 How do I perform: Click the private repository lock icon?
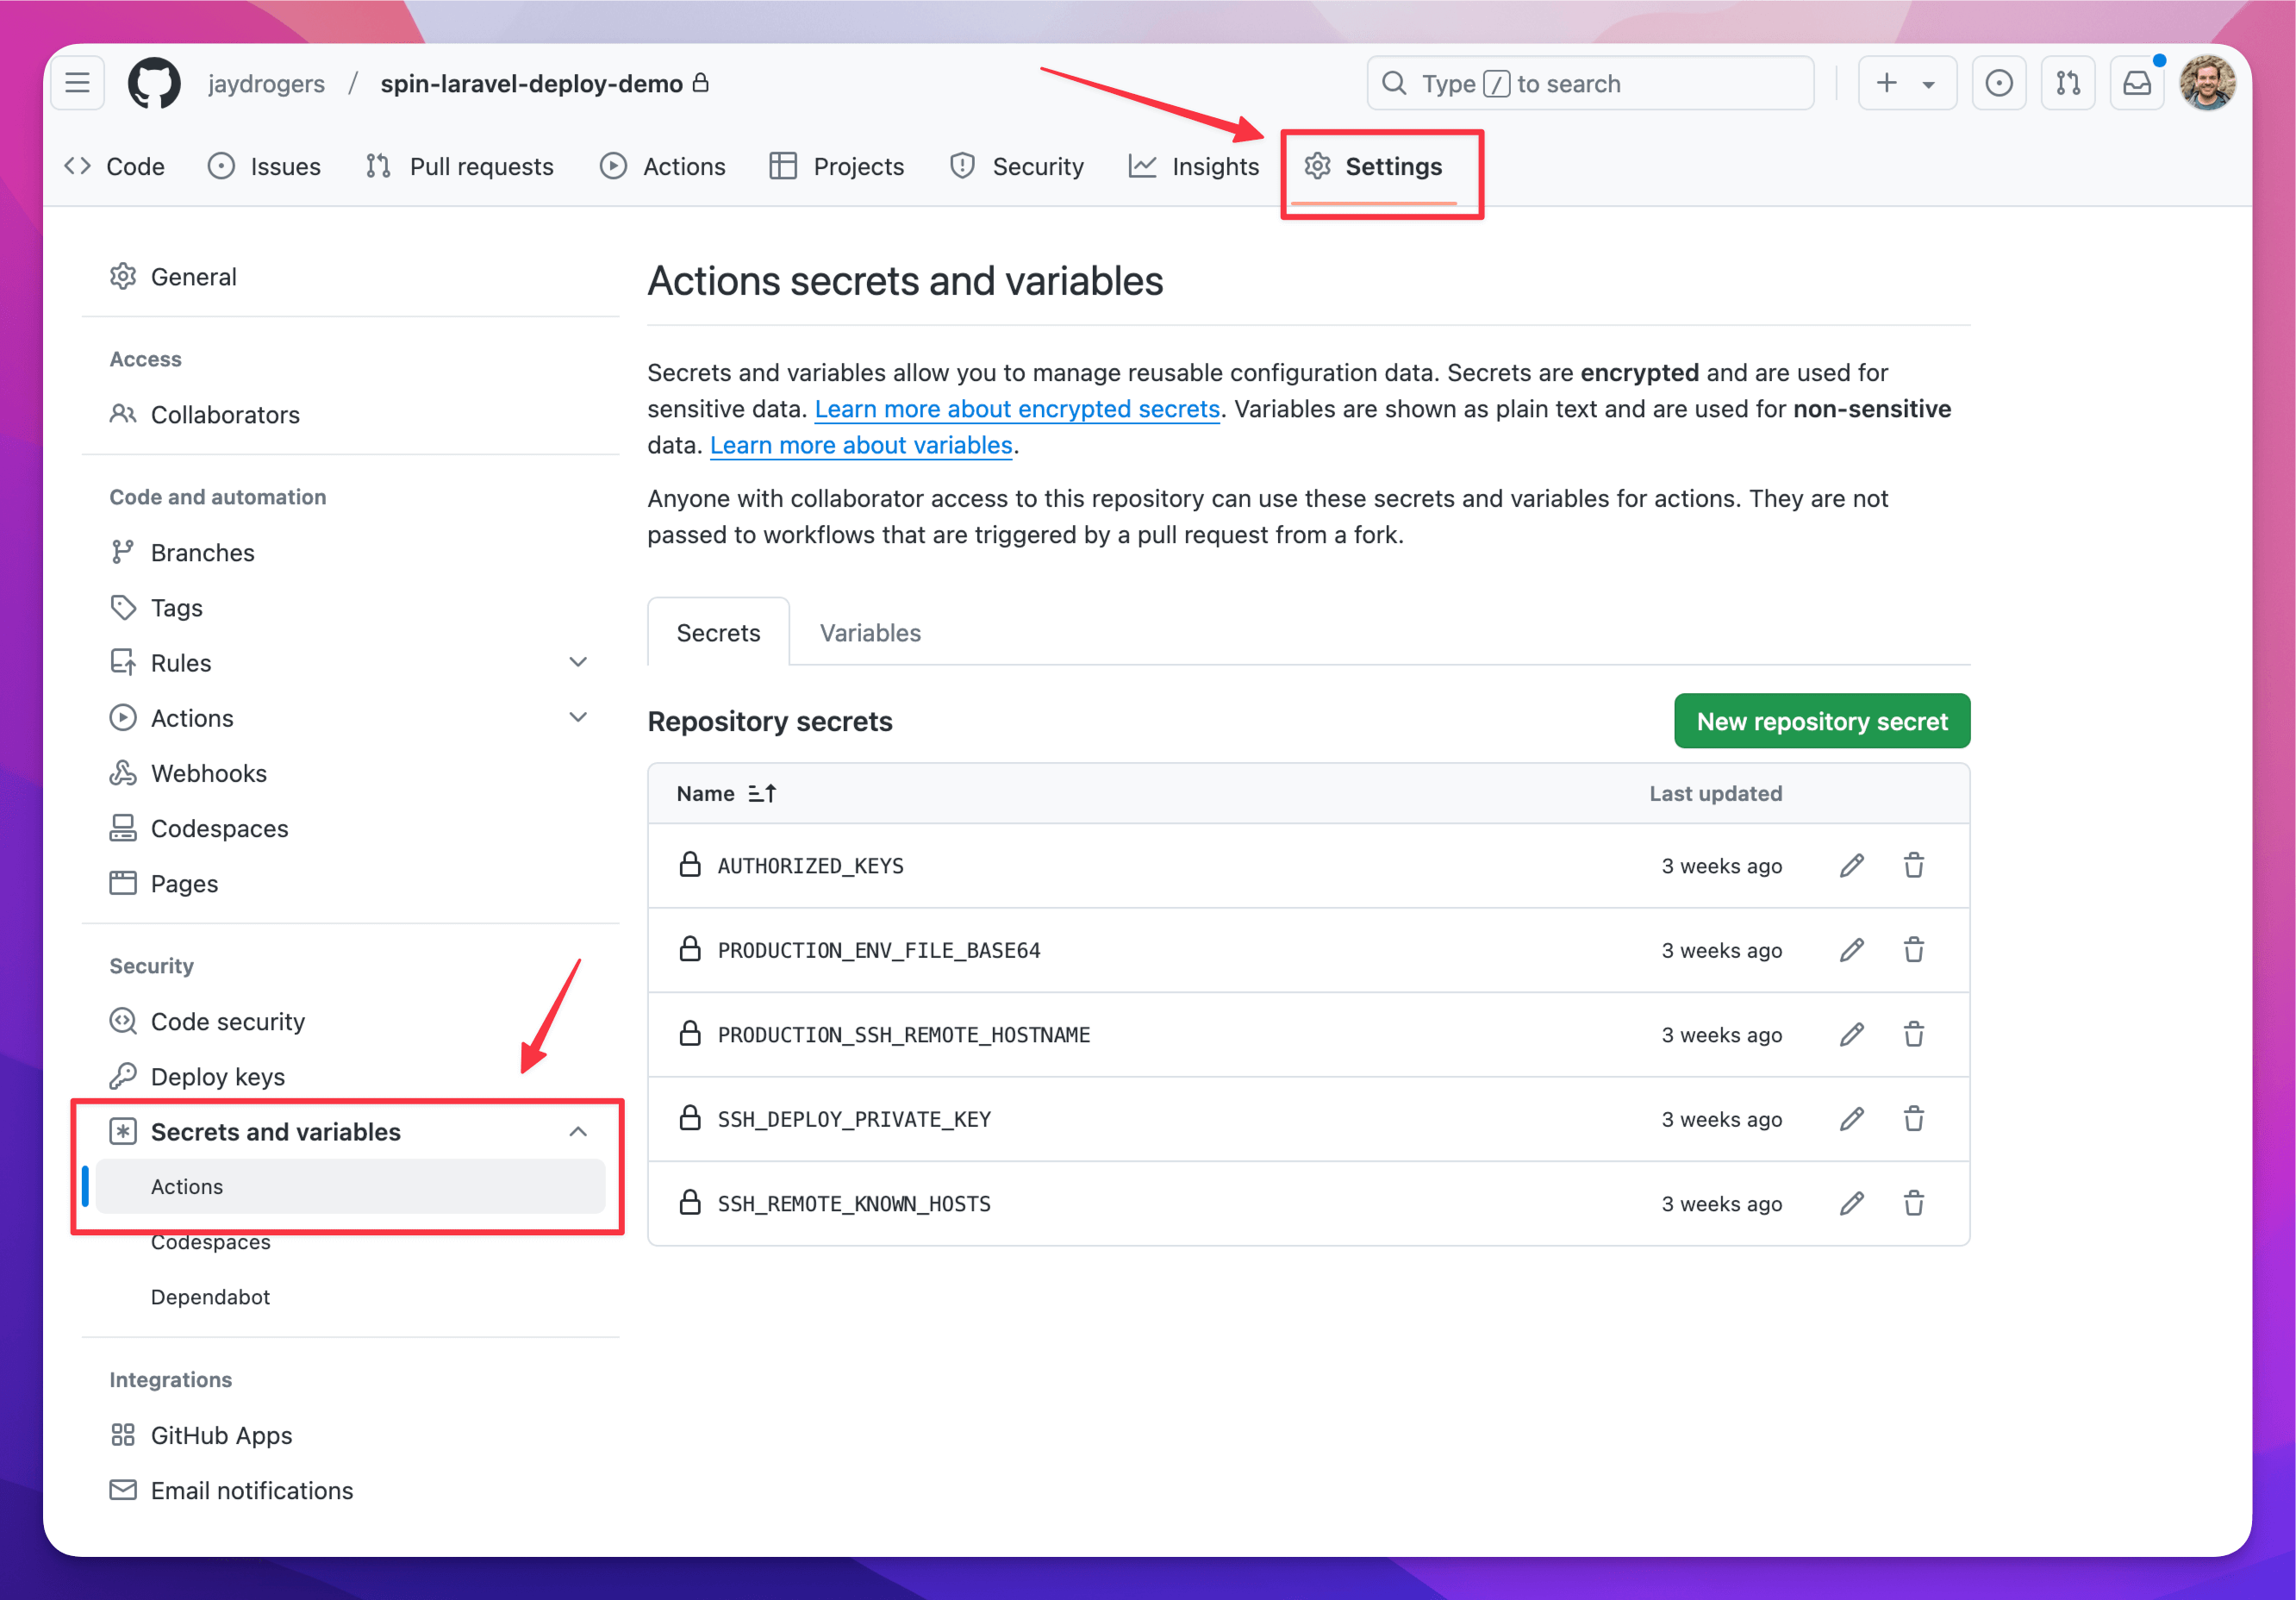click(x=701, y=82)
